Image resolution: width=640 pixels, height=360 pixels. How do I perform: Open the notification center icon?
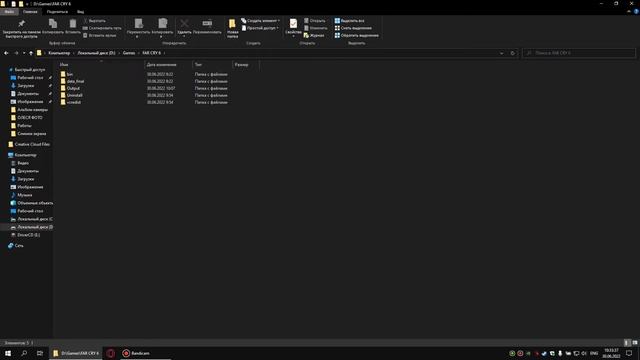coord(629,353)
